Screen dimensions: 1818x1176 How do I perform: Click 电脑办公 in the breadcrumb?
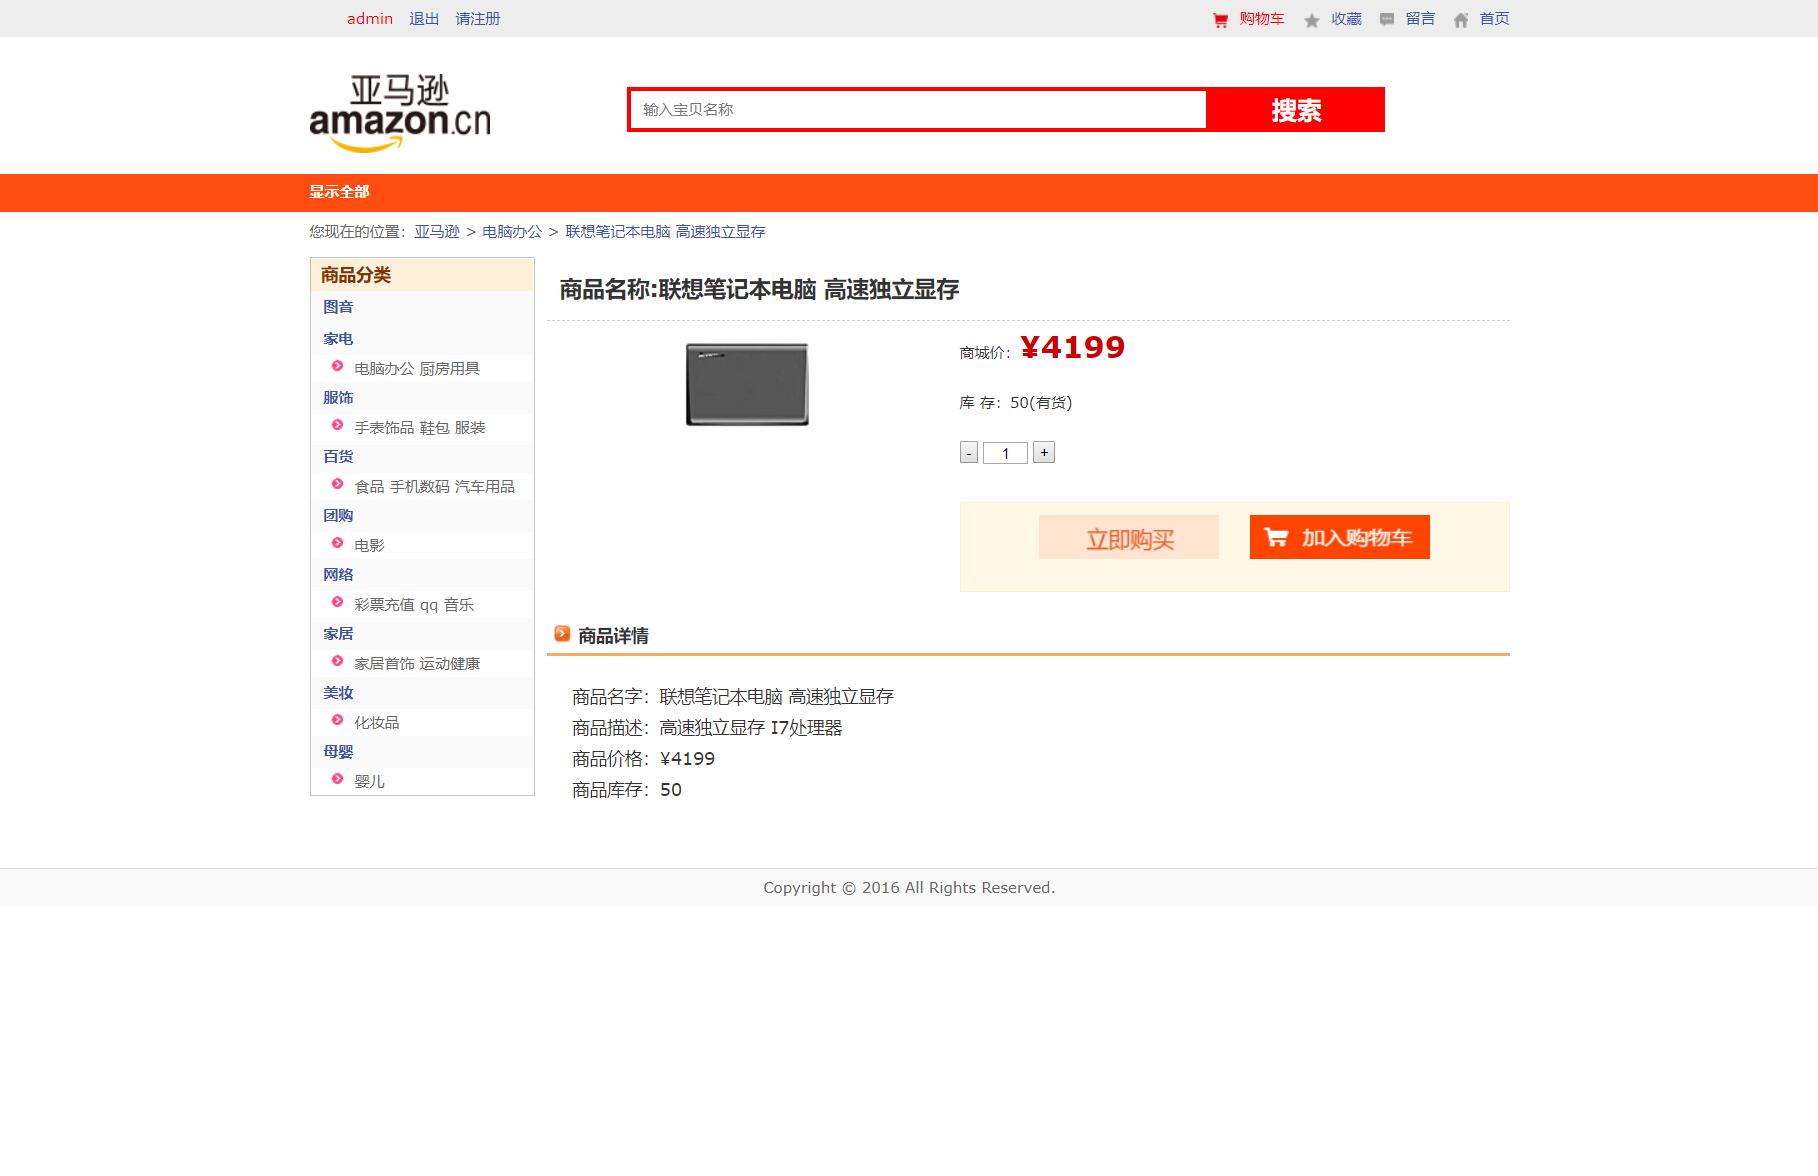512,232
